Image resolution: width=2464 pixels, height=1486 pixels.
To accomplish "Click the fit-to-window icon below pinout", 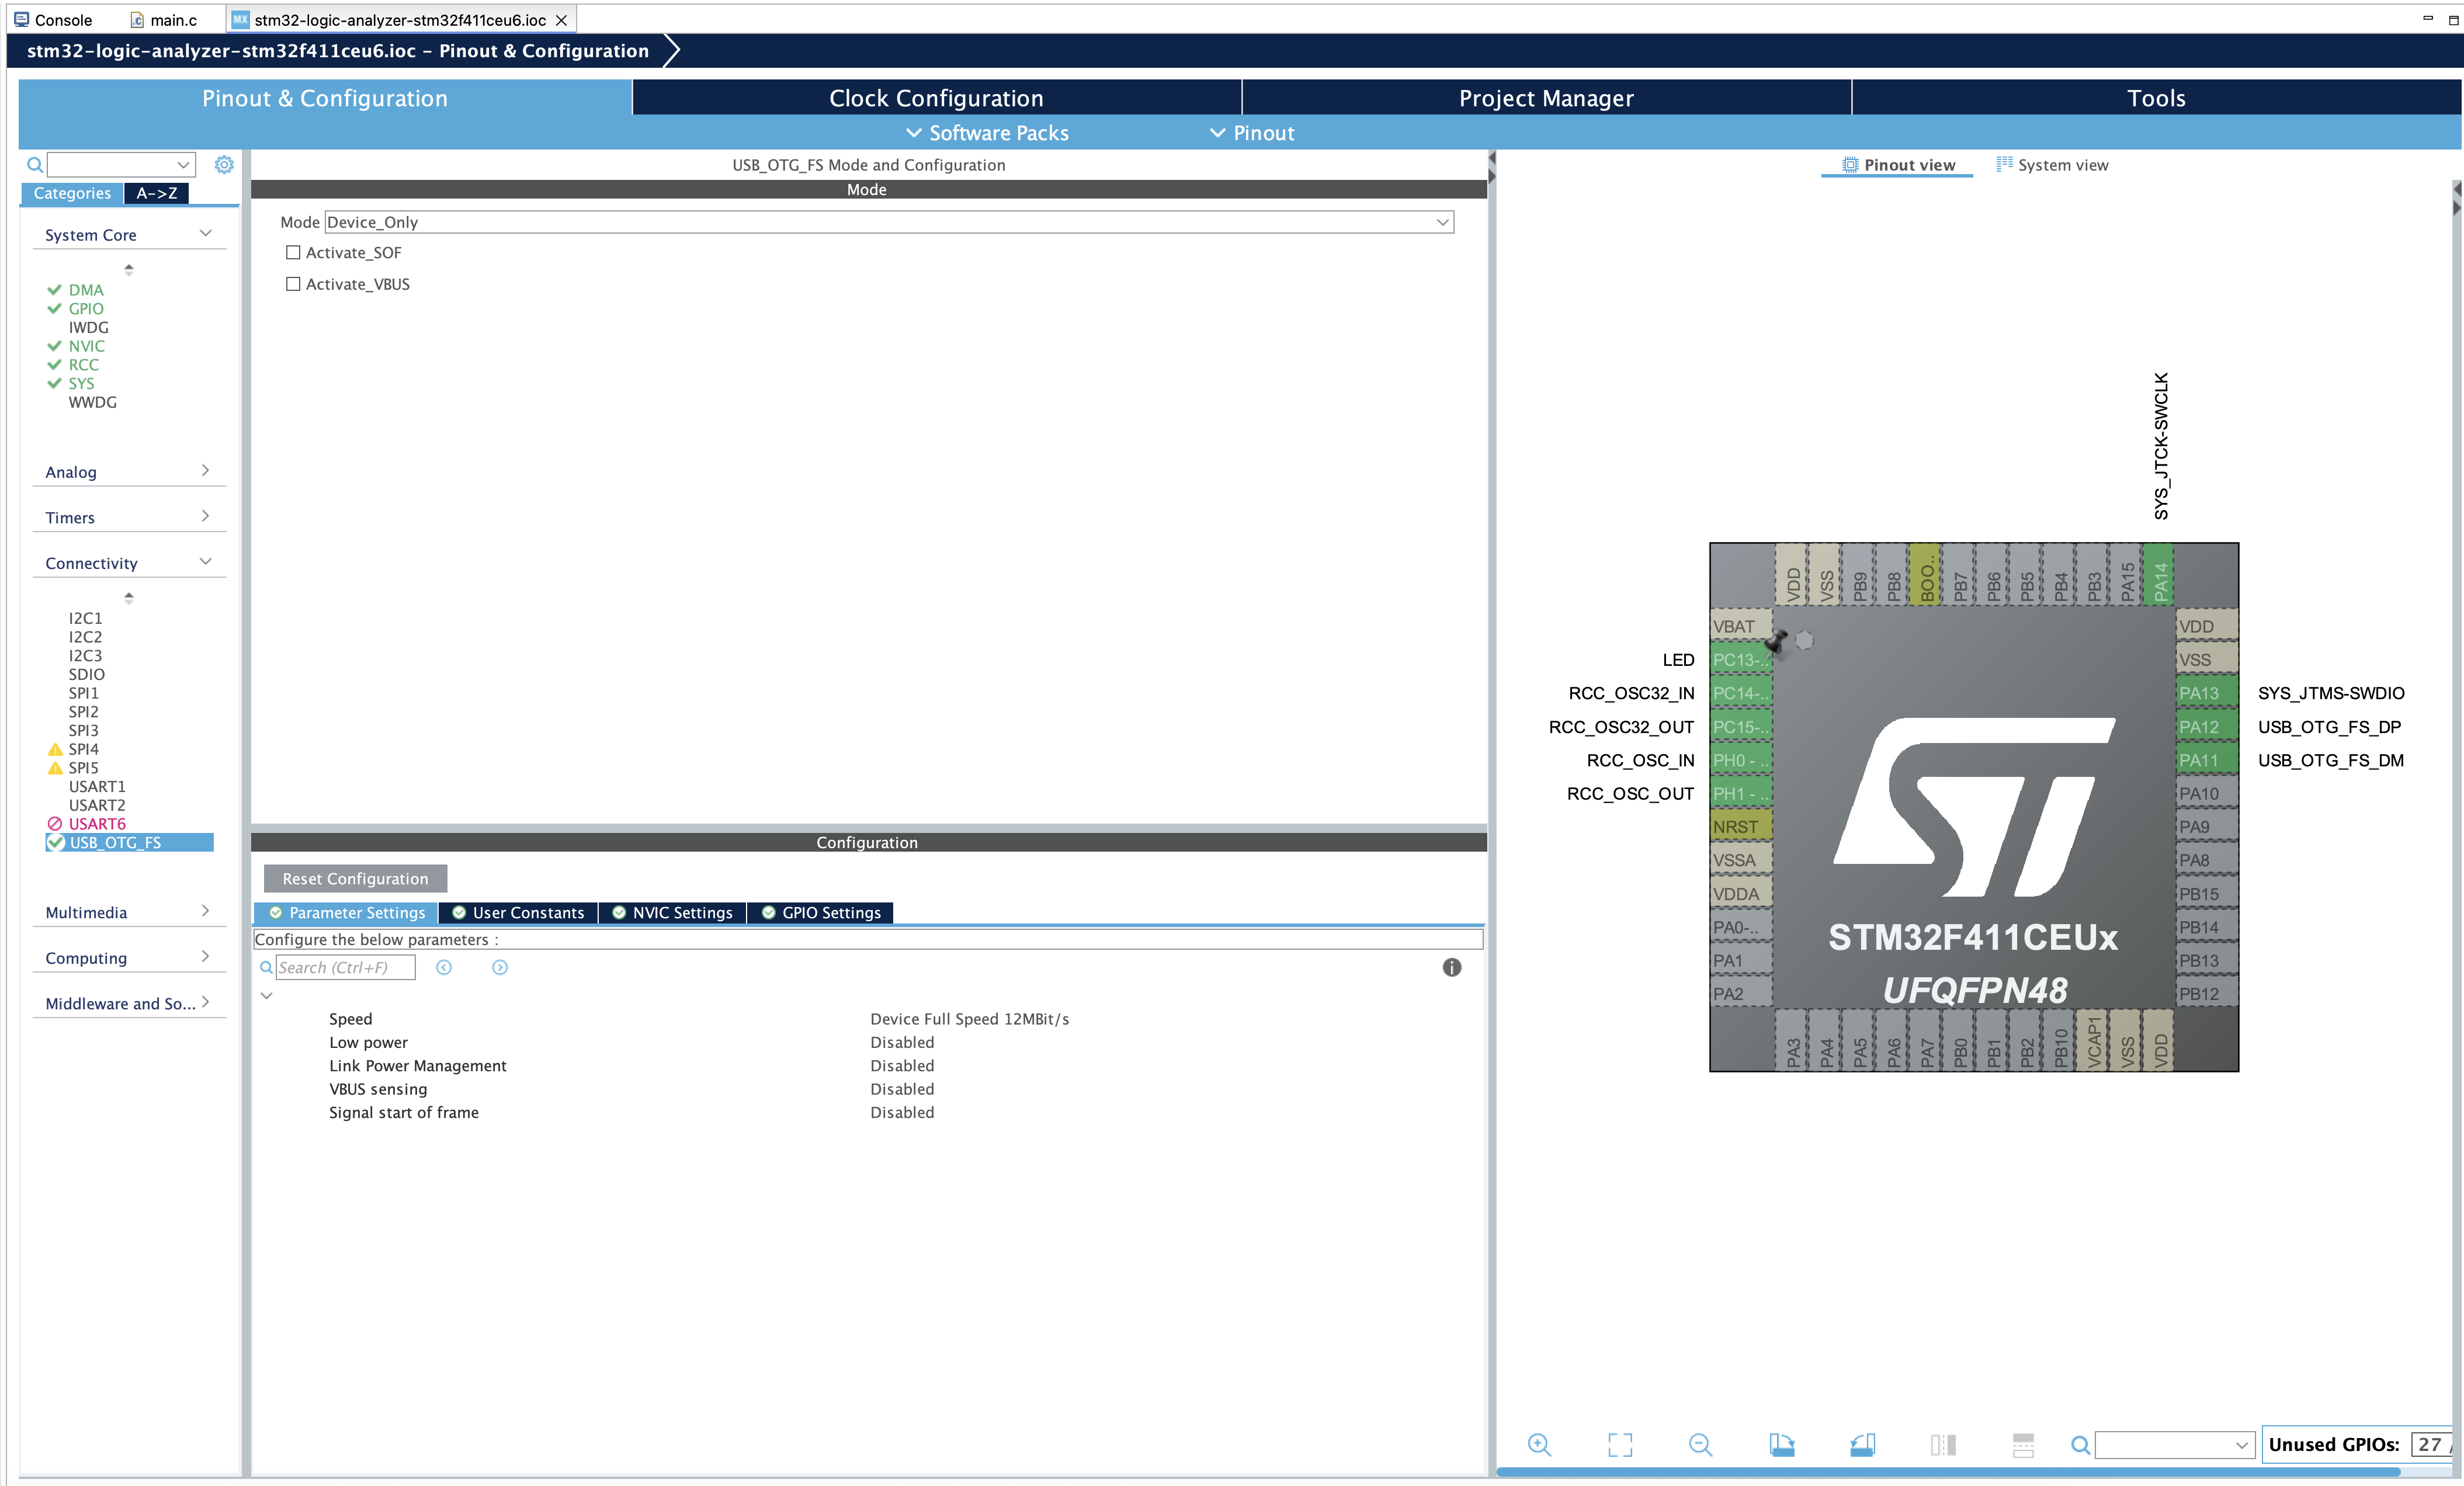I will click(x=1620, y=1444).
